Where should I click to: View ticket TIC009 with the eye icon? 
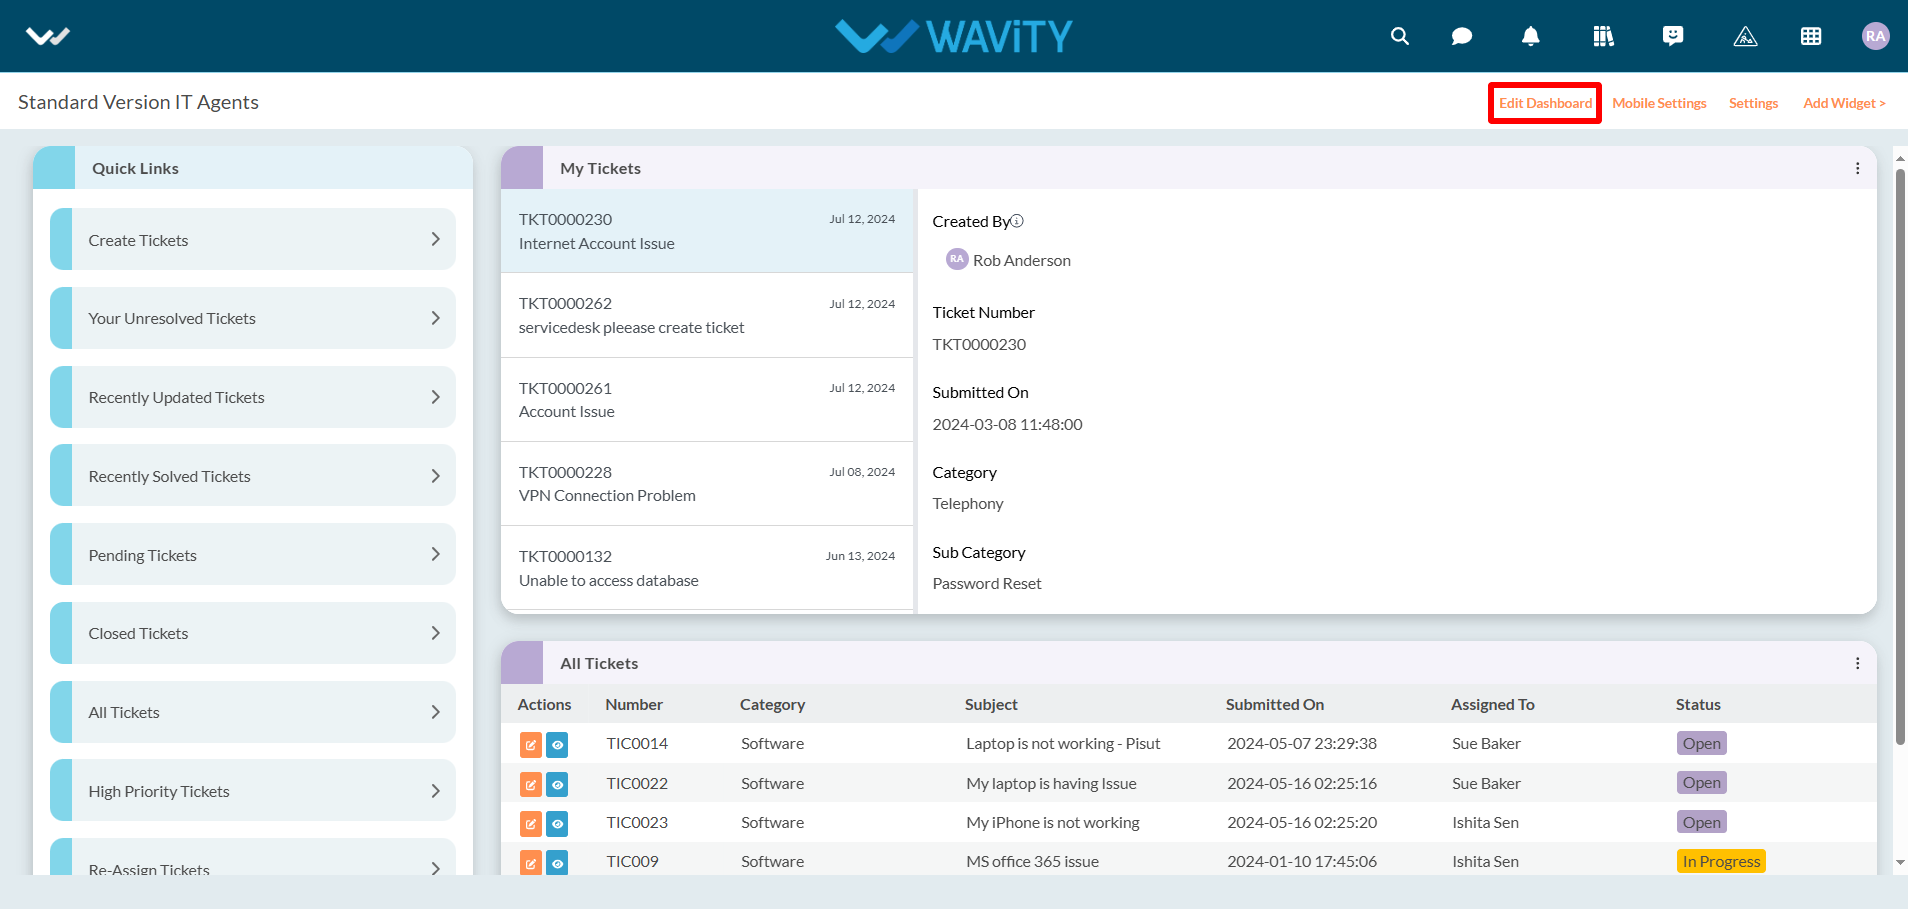557,862
